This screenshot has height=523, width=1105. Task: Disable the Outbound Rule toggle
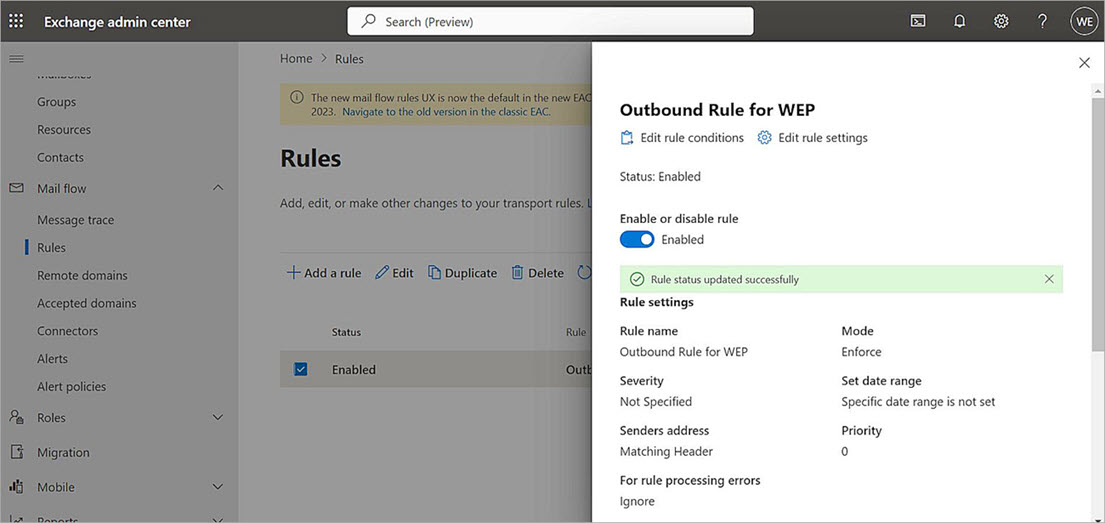637,239
